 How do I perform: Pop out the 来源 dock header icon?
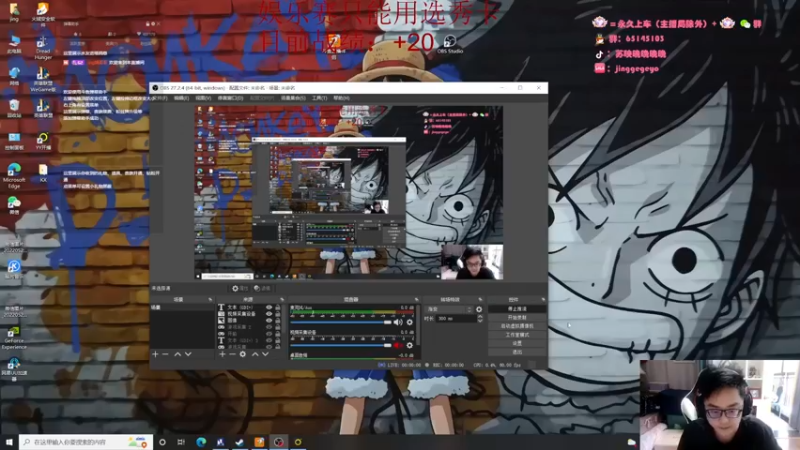(282, 299)
